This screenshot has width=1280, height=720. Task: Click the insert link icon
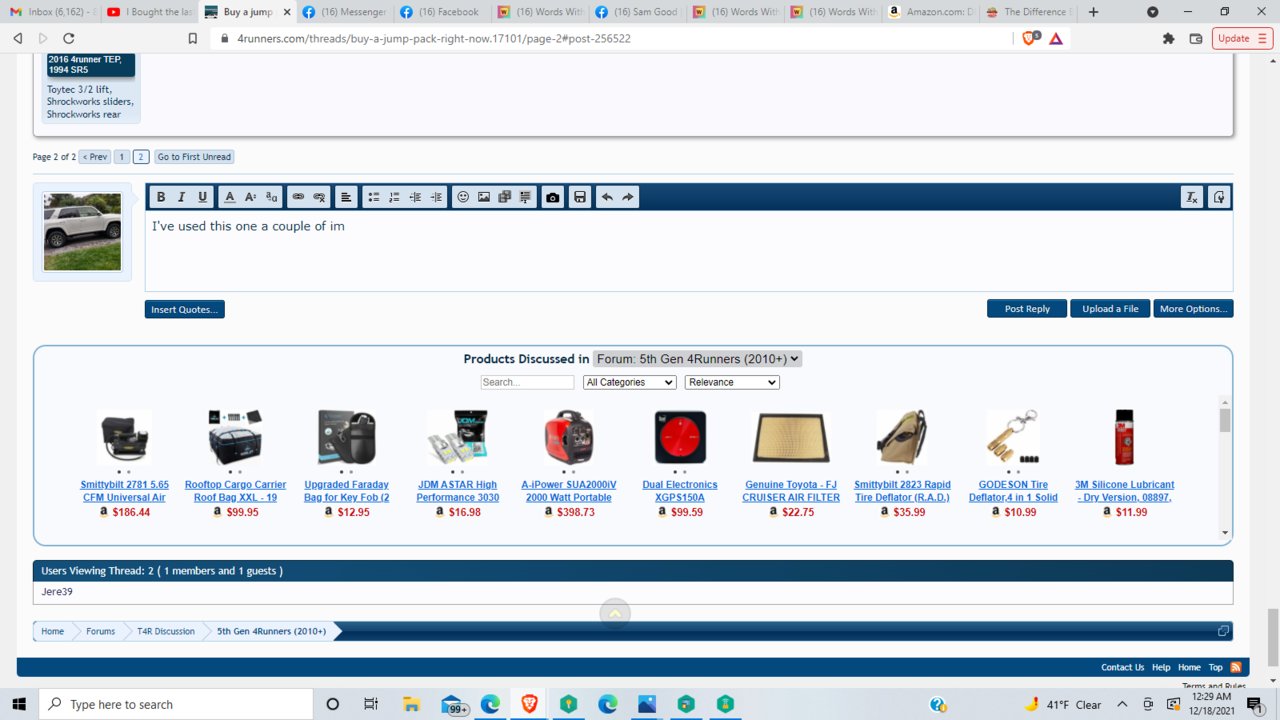[298, 197]
